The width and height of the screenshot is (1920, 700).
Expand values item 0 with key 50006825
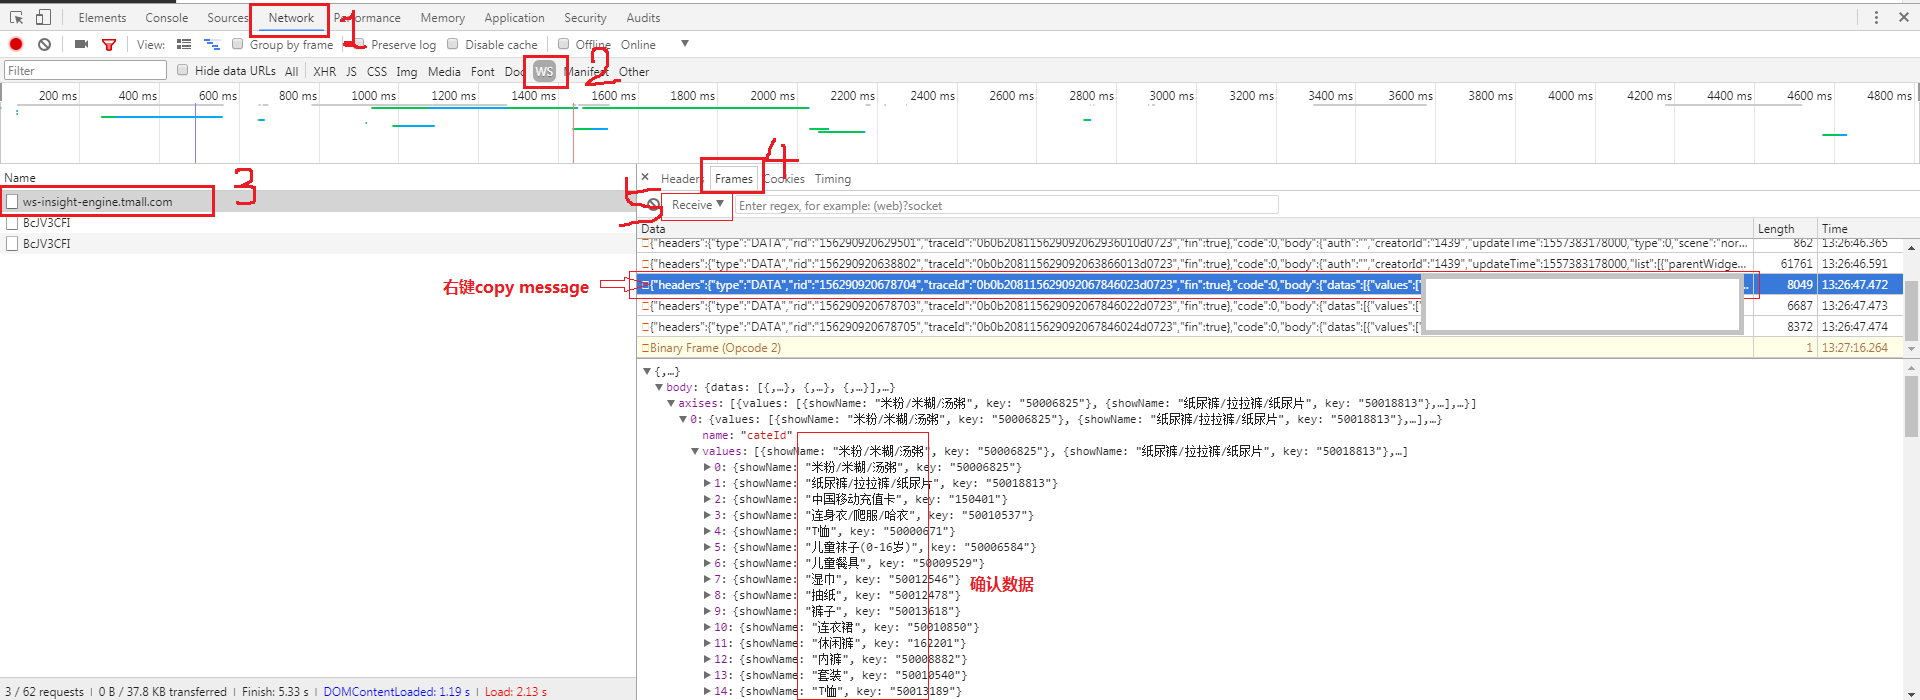(707, 467)
